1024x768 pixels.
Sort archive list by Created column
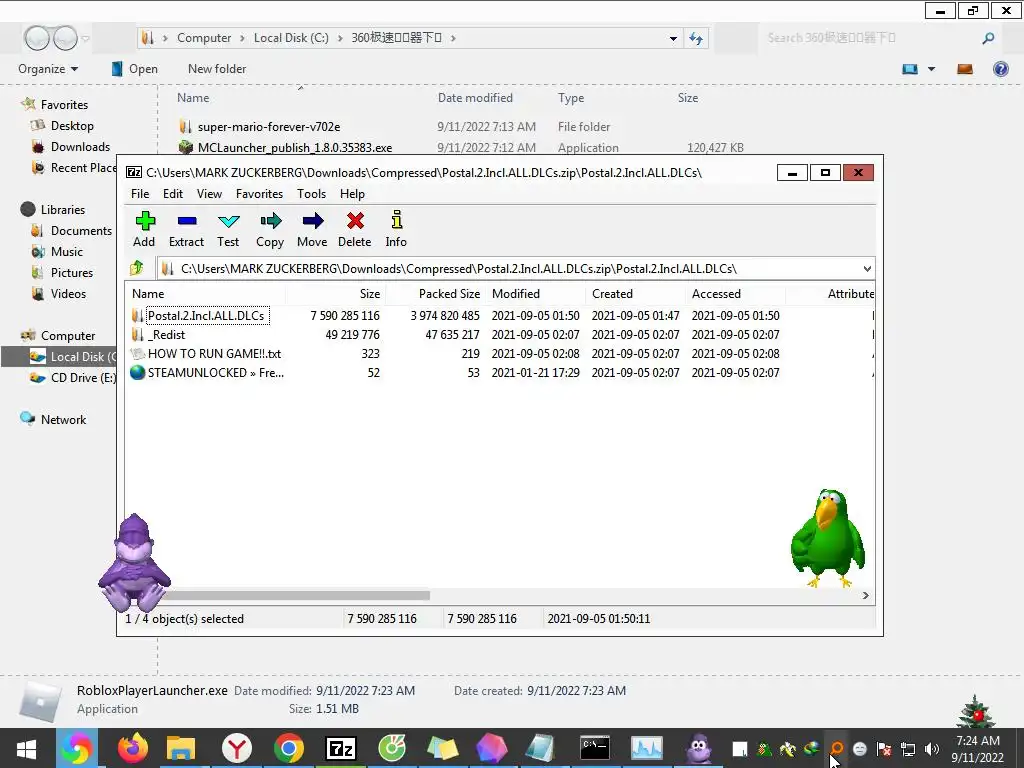pyautogui.click(x=635, y=294)
